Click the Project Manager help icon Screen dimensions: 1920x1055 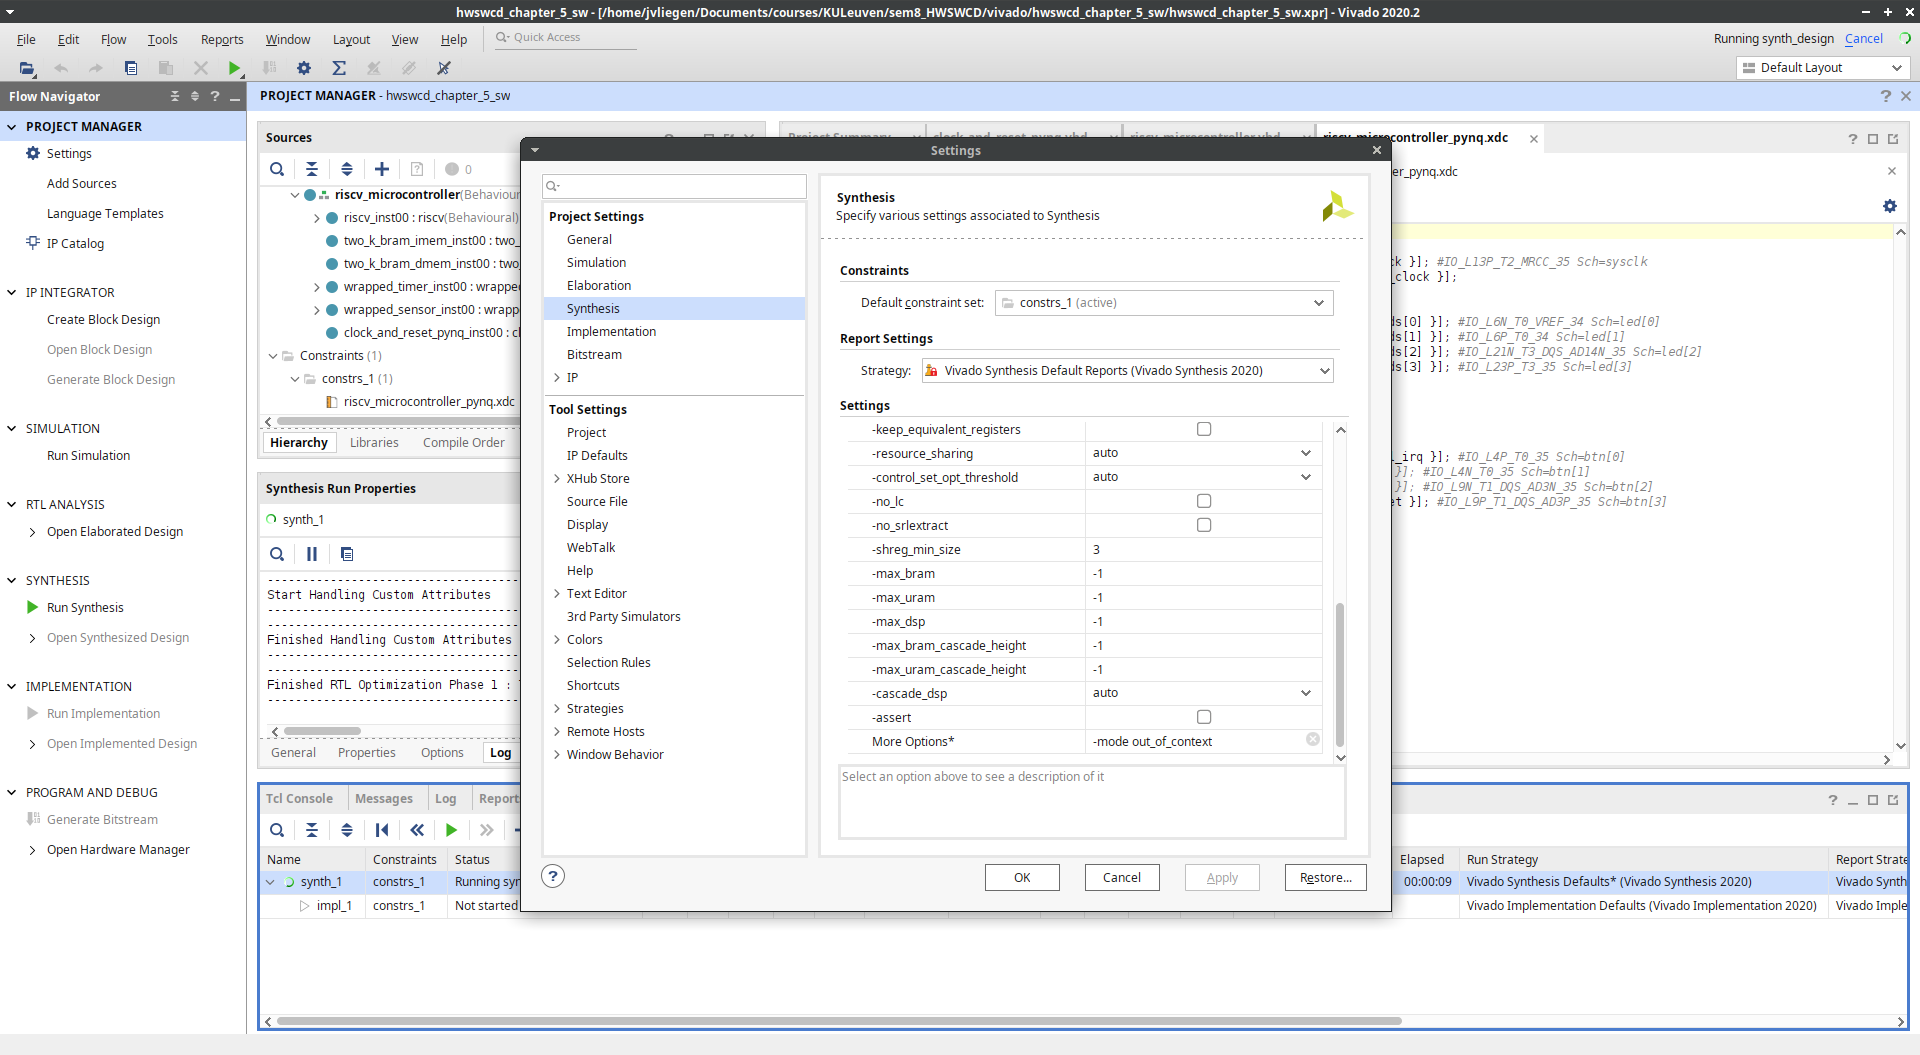[1886, 96]
